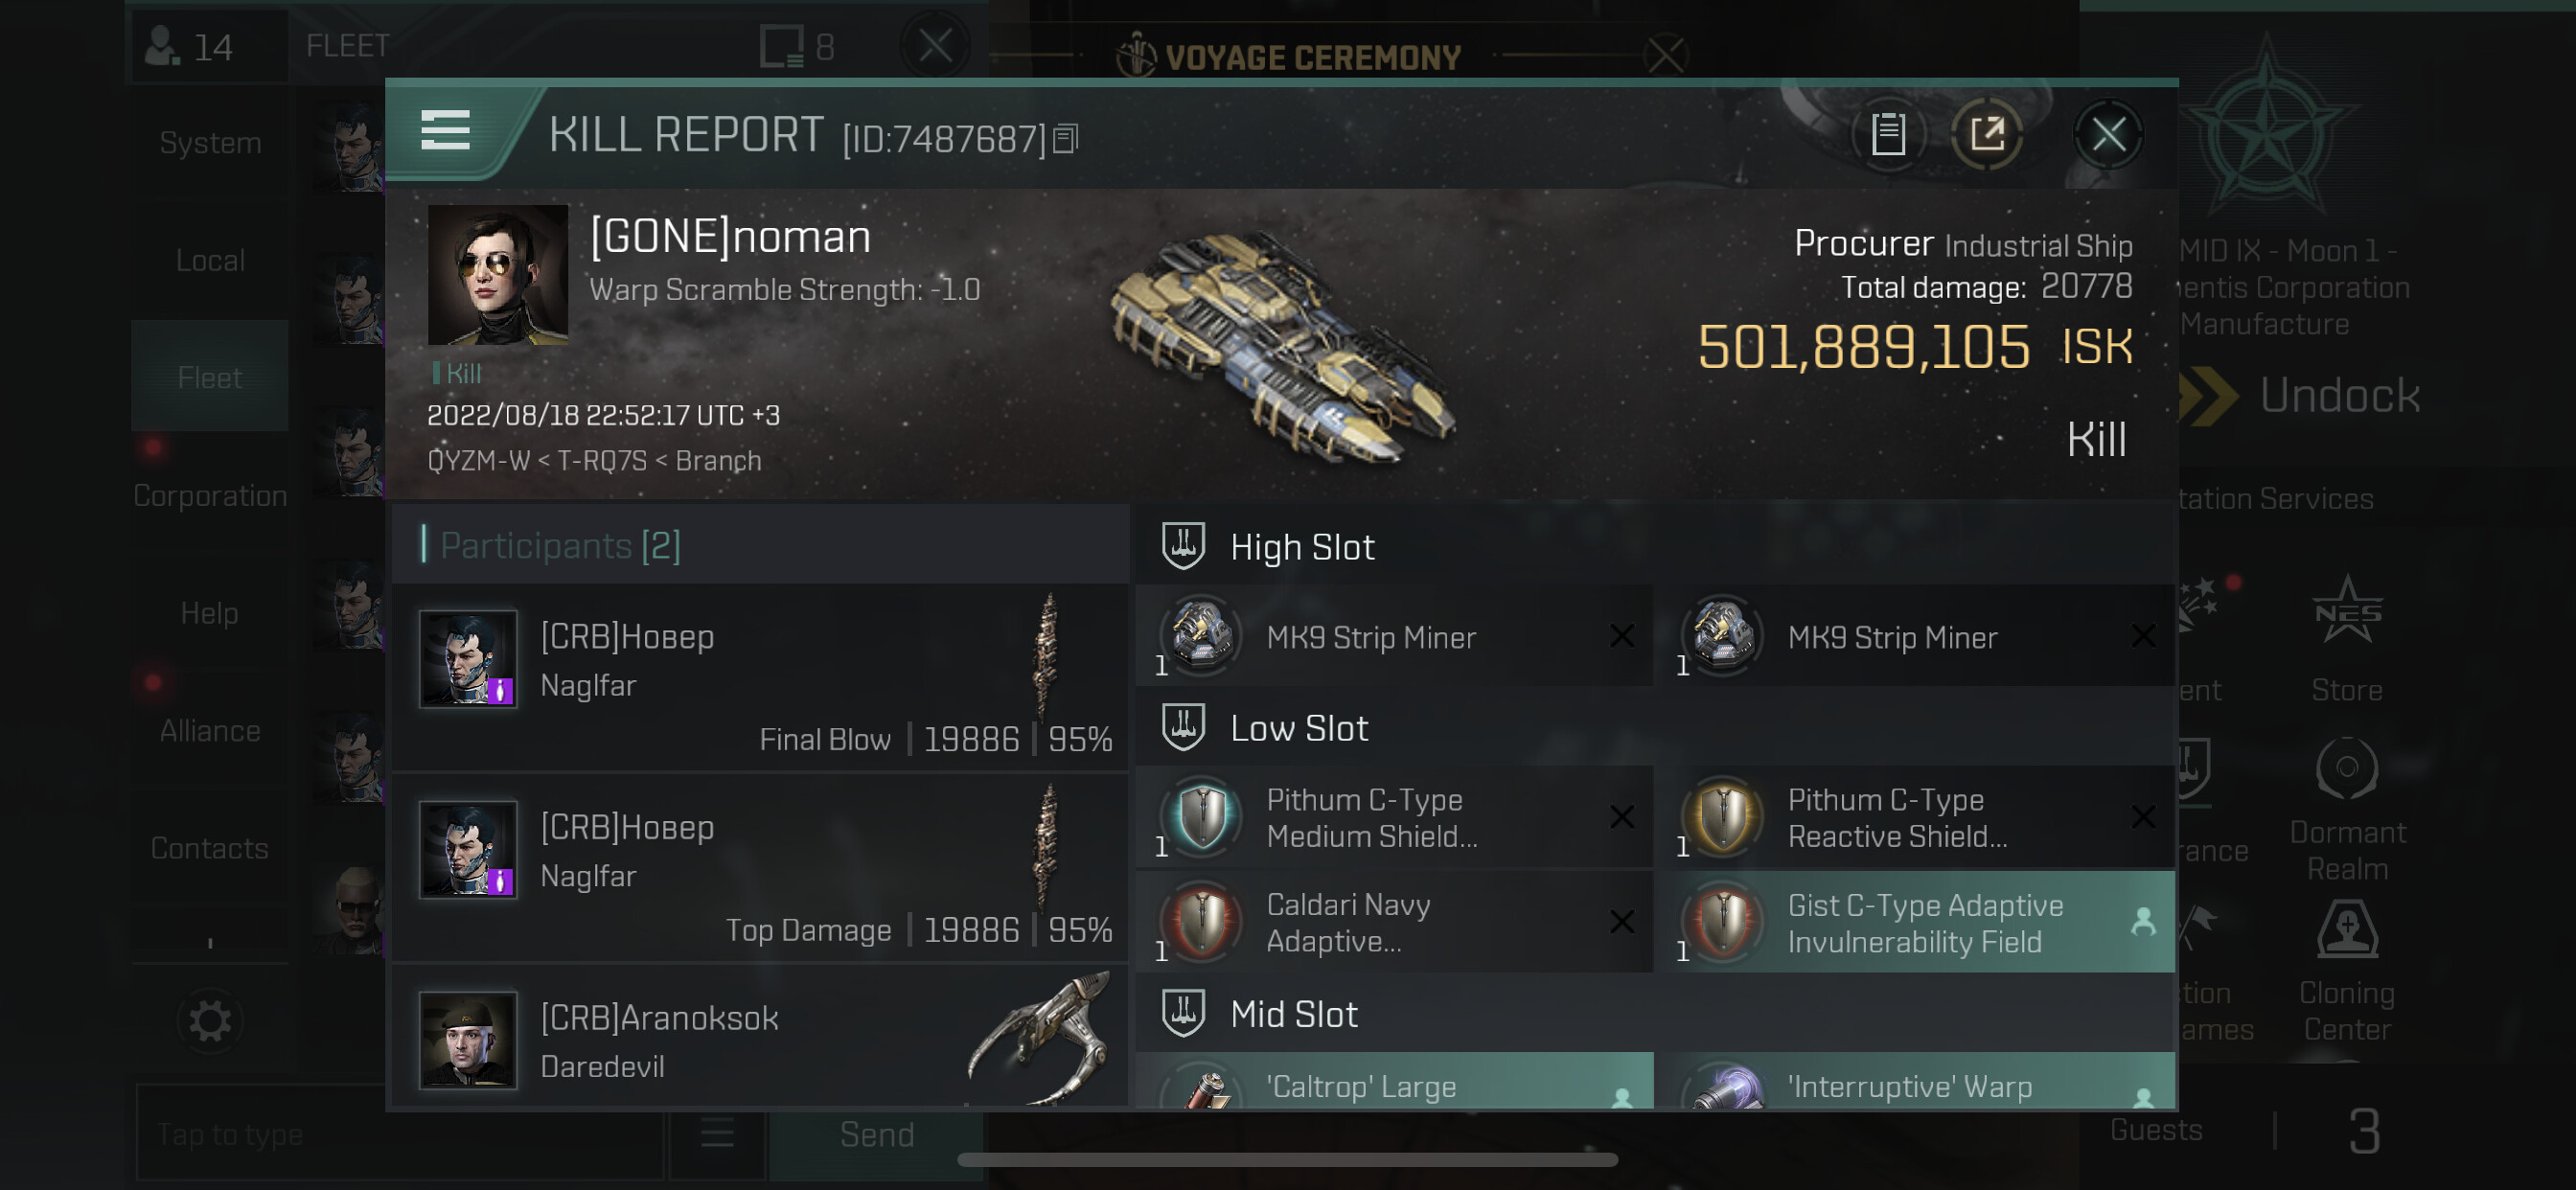Open the Local chat channel
This screenshot has height=1190, width=2576.
pos(210,260)
